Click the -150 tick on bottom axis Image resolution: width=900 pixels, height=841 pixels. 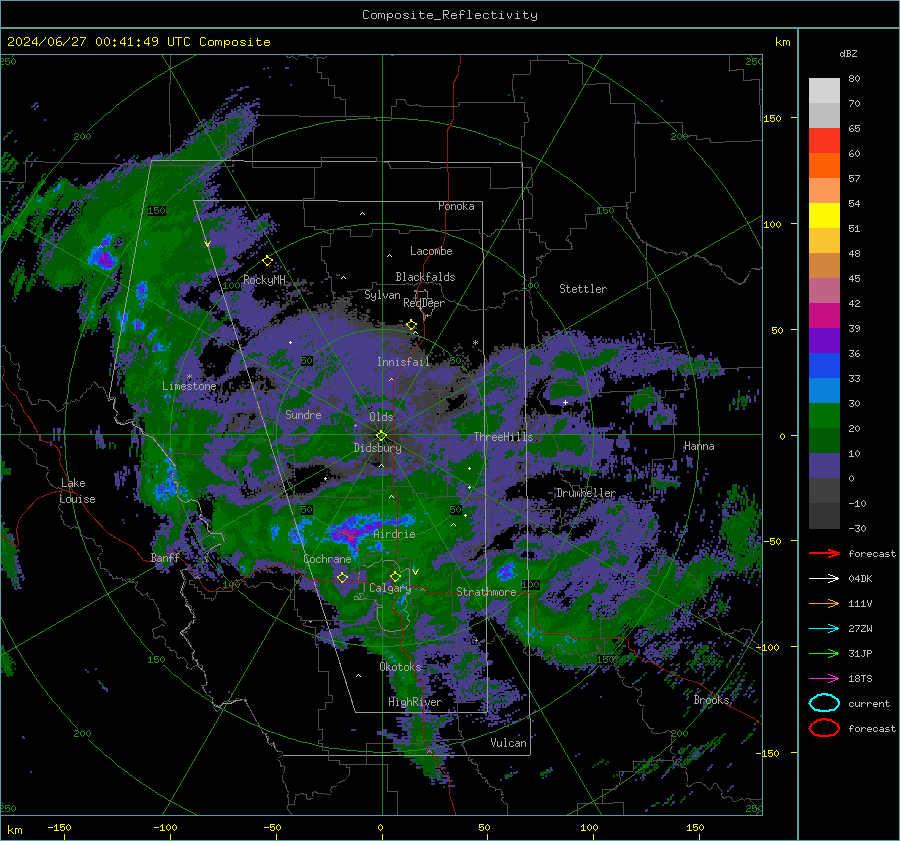click(59, 828)
